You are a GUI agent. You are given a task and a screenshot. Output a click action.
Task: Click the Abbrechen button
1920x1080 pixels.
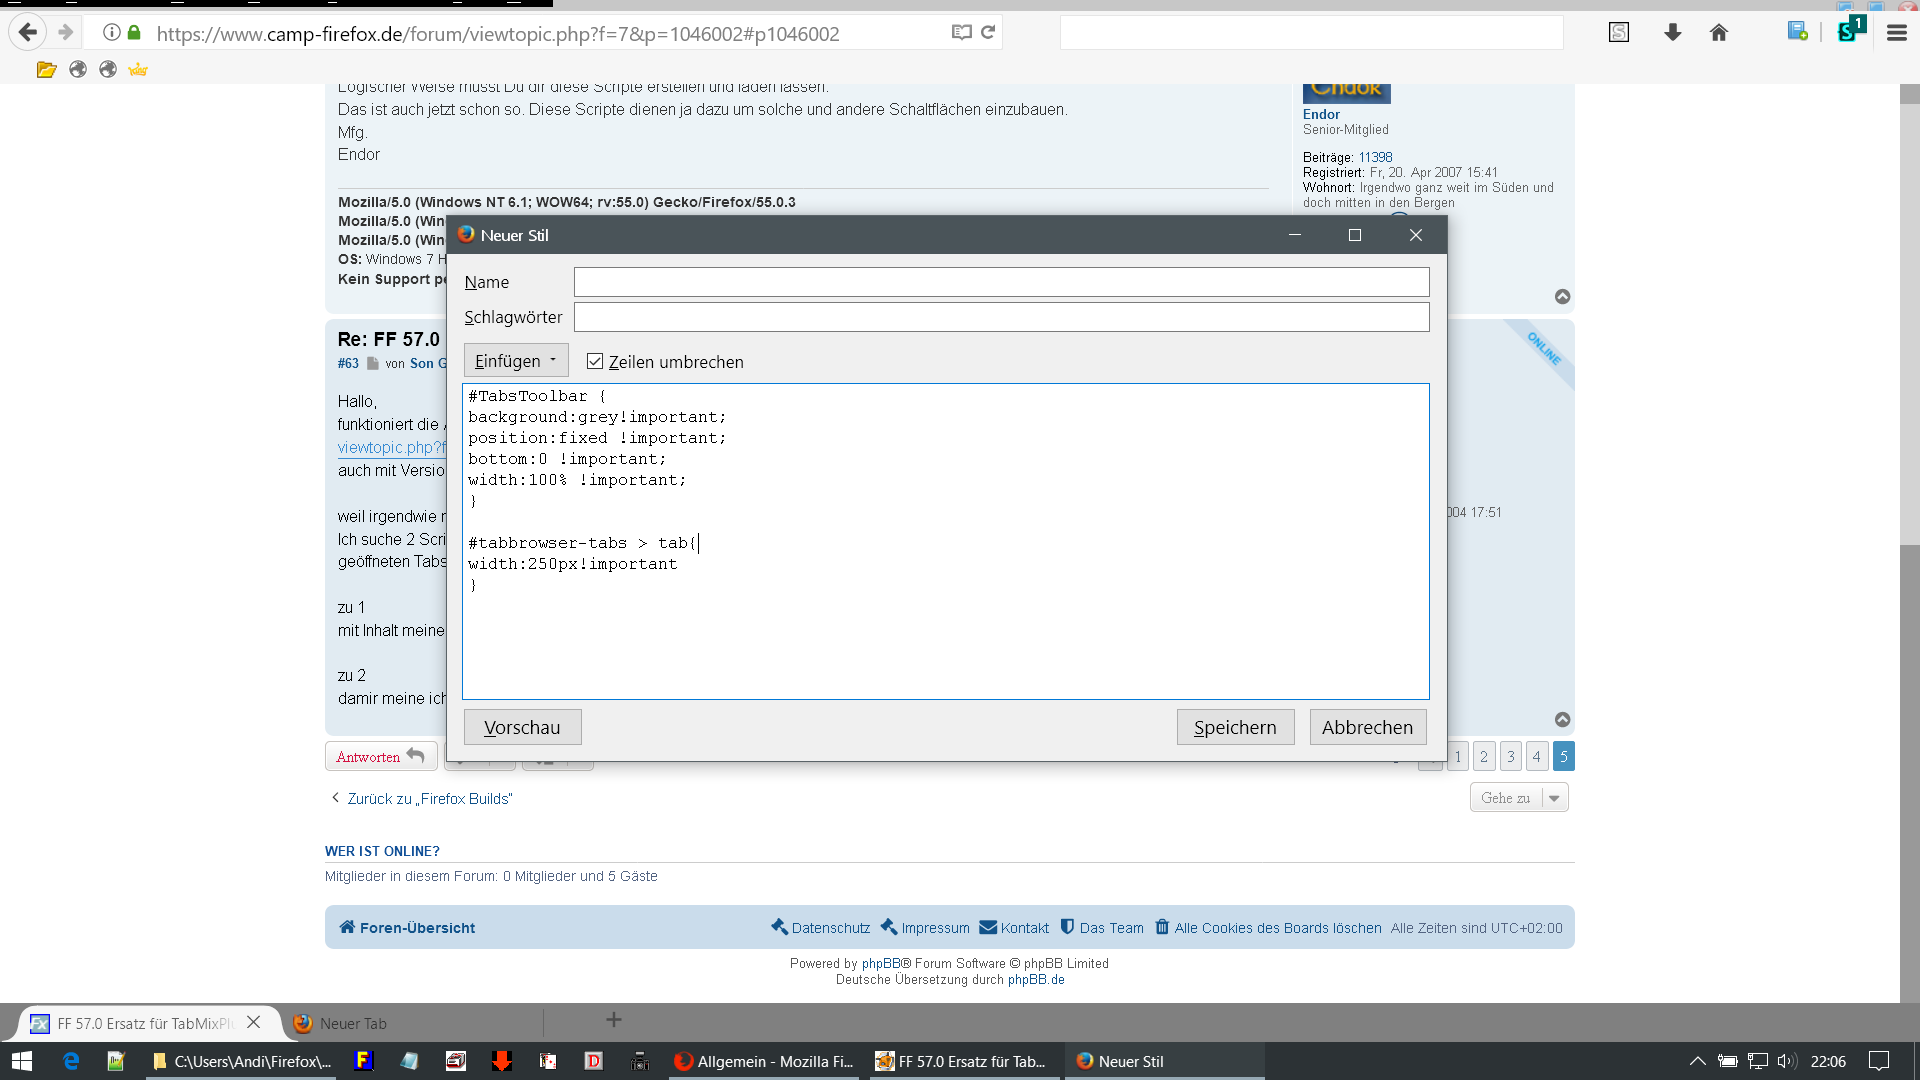(1367, 727)
